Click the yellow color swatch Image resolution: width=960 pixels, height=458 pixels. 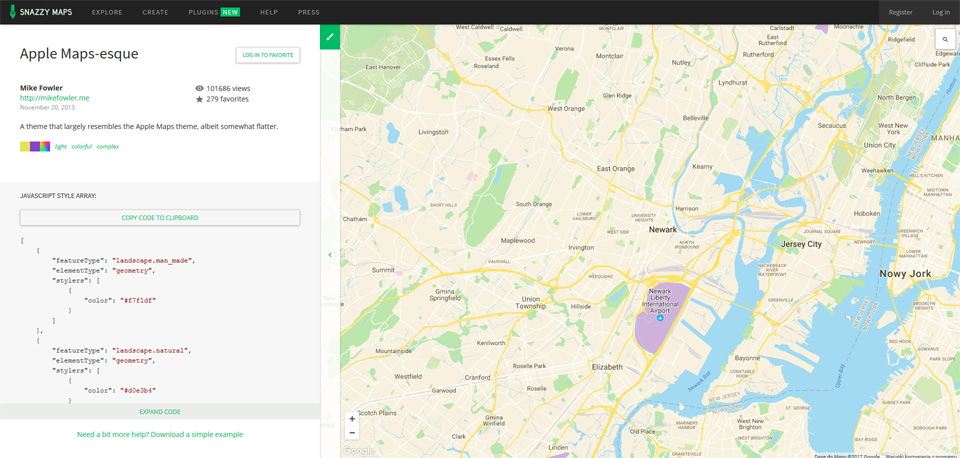point(24,146)
